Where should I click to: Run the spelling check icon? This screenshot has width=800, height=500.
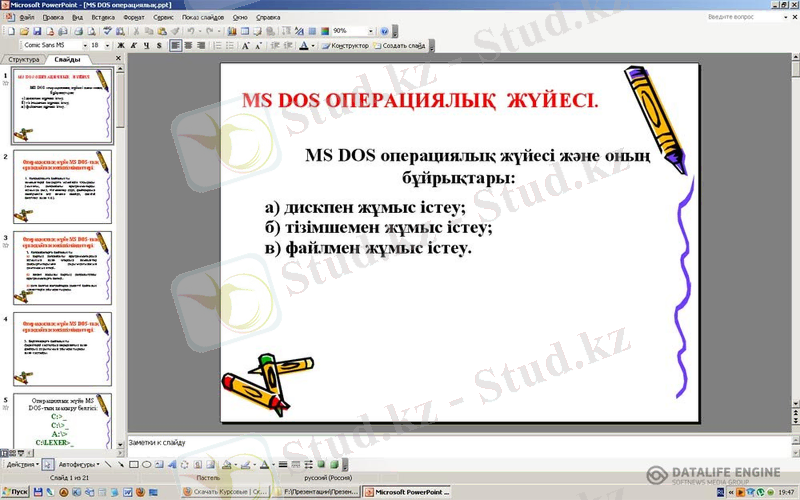[107, 31]
